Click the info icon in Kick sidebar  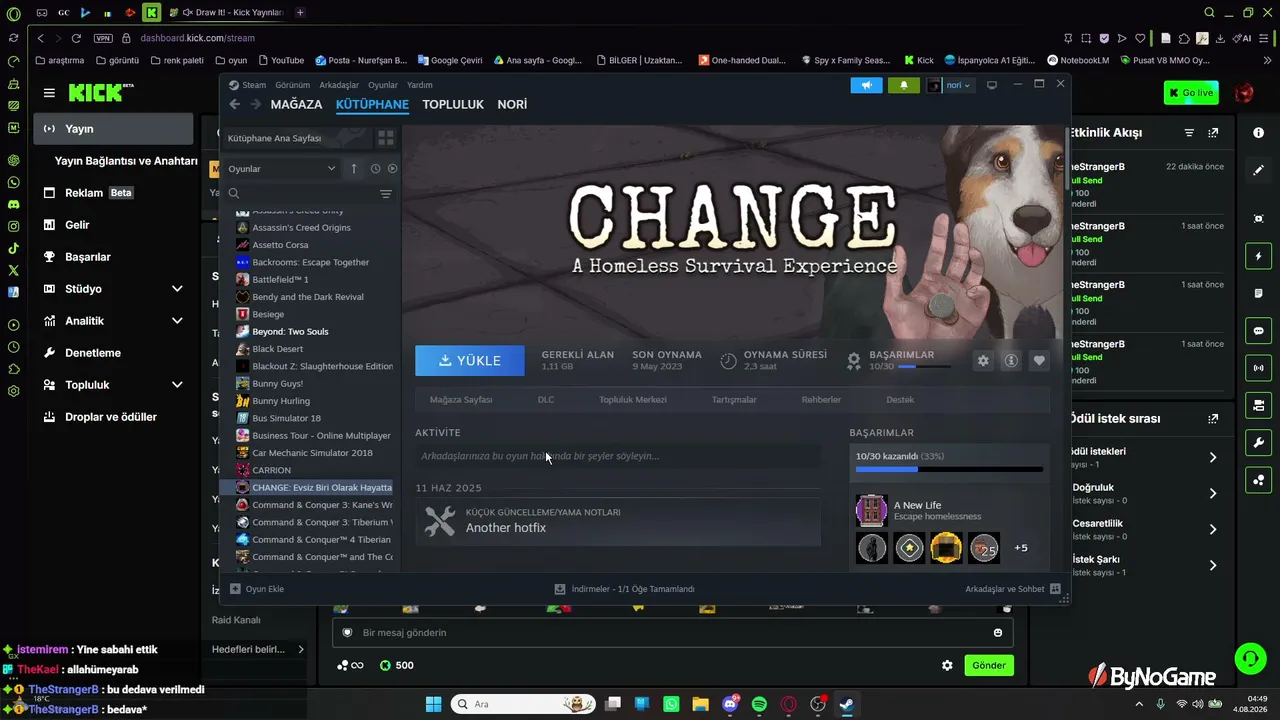point(1258,133)
